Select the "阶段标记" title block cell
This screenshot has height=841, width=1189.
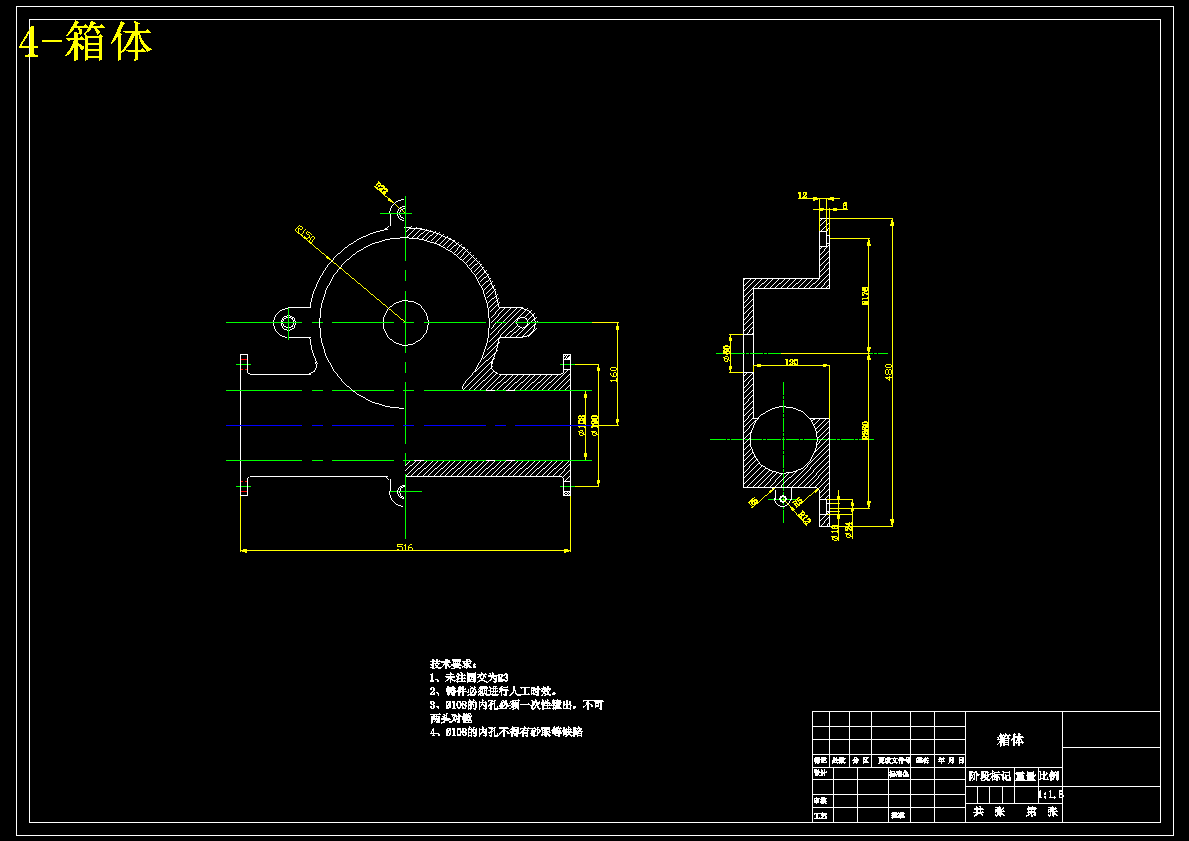[x=990, y=776]
